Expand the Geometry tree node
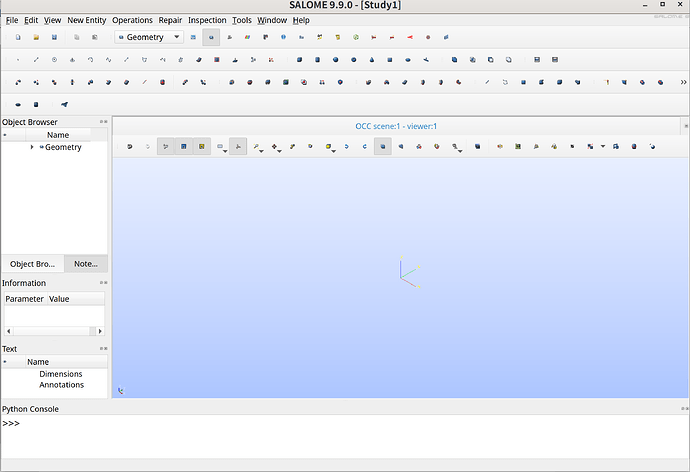This screenshot has width=690, height=472. [x=32, y=147]
